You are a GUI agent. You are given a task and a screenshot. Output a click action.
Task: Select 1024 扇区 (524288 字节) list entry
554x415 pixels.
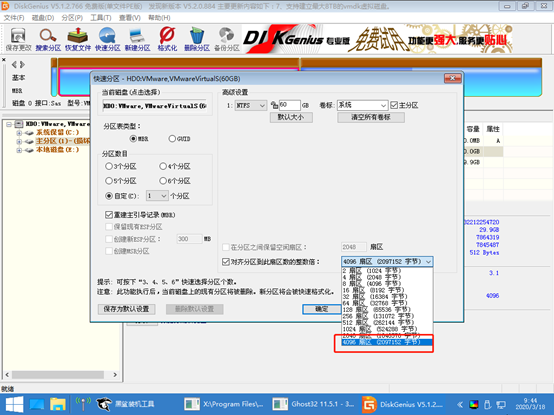pyautogui.click(x=387, y=329)
